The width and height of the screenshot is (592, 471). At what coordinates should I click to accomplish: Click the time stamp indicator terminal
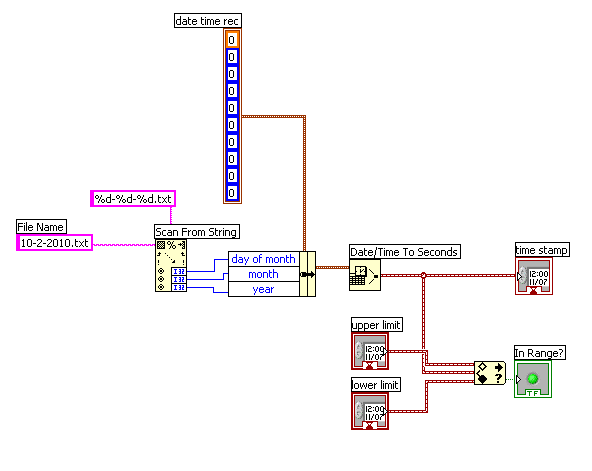tap(534, 276)
